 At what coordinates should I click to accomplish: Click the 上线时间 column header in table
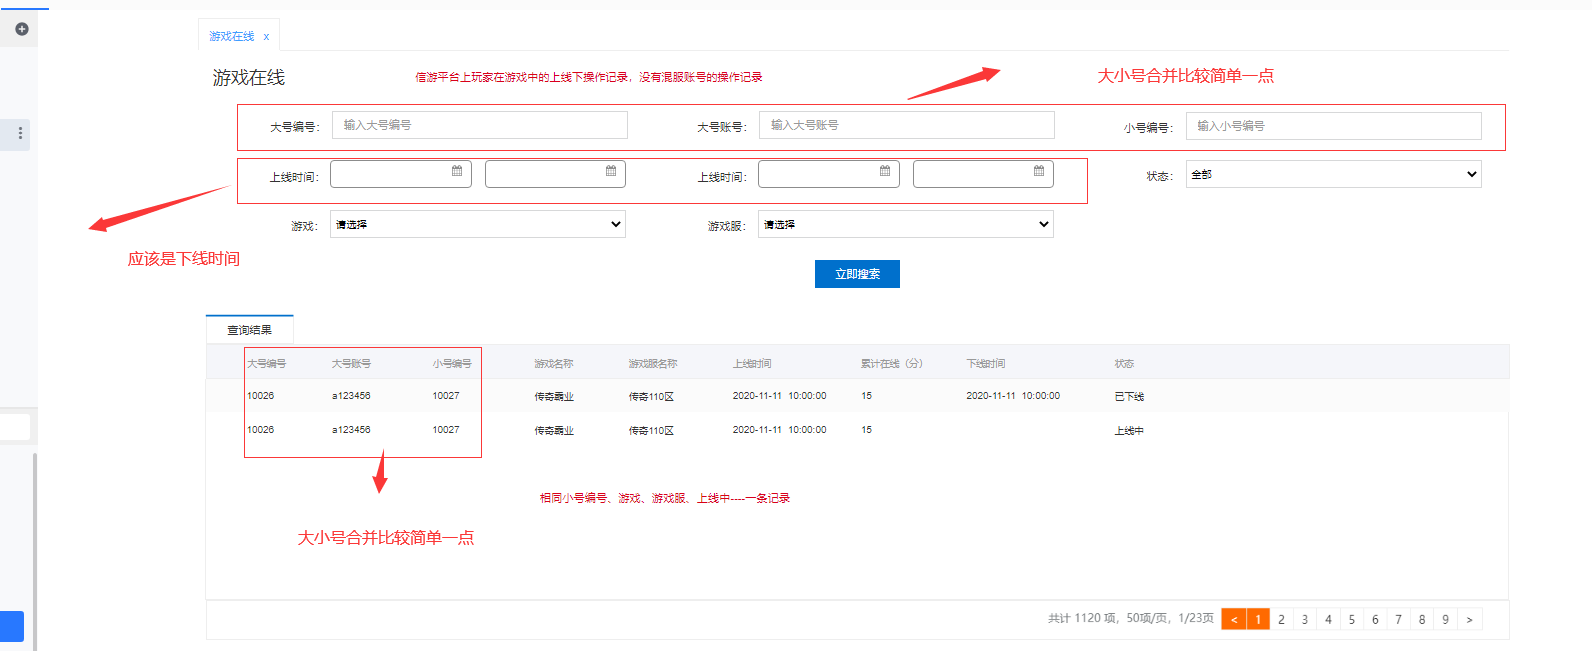pos(752,363)
